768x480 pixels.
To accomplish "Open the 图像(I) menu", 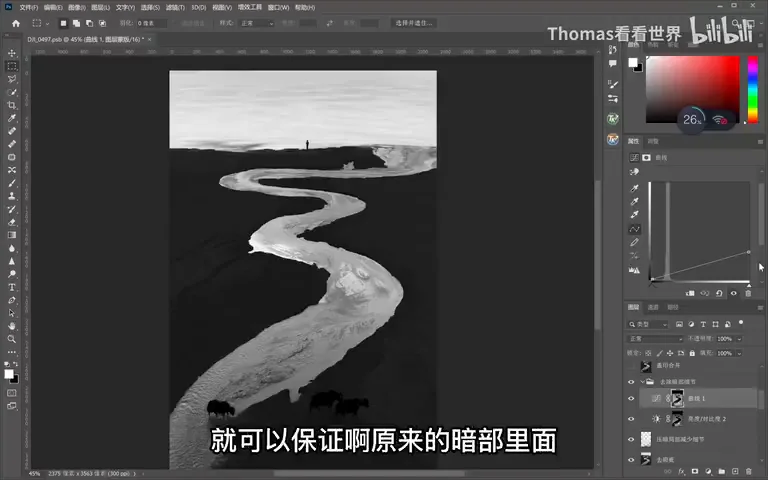I will 76,7.
